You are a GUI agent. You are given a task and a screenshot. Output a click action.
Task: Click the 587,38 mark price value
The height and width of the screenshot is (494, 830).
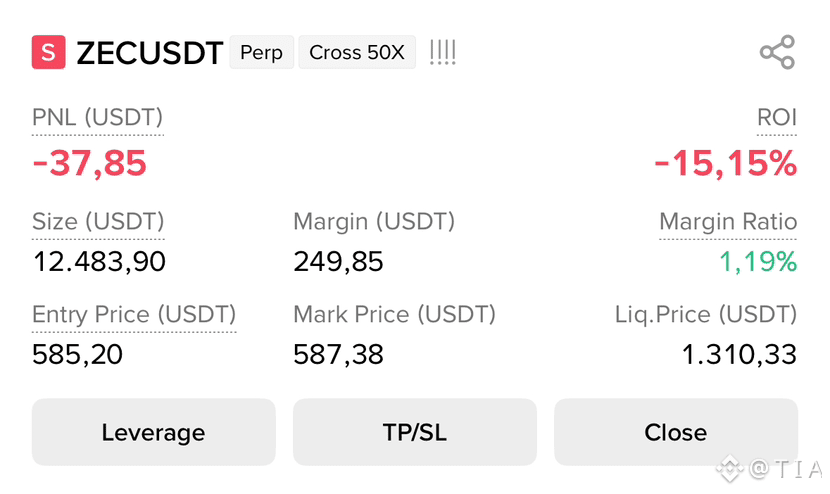tap(338, 354)
